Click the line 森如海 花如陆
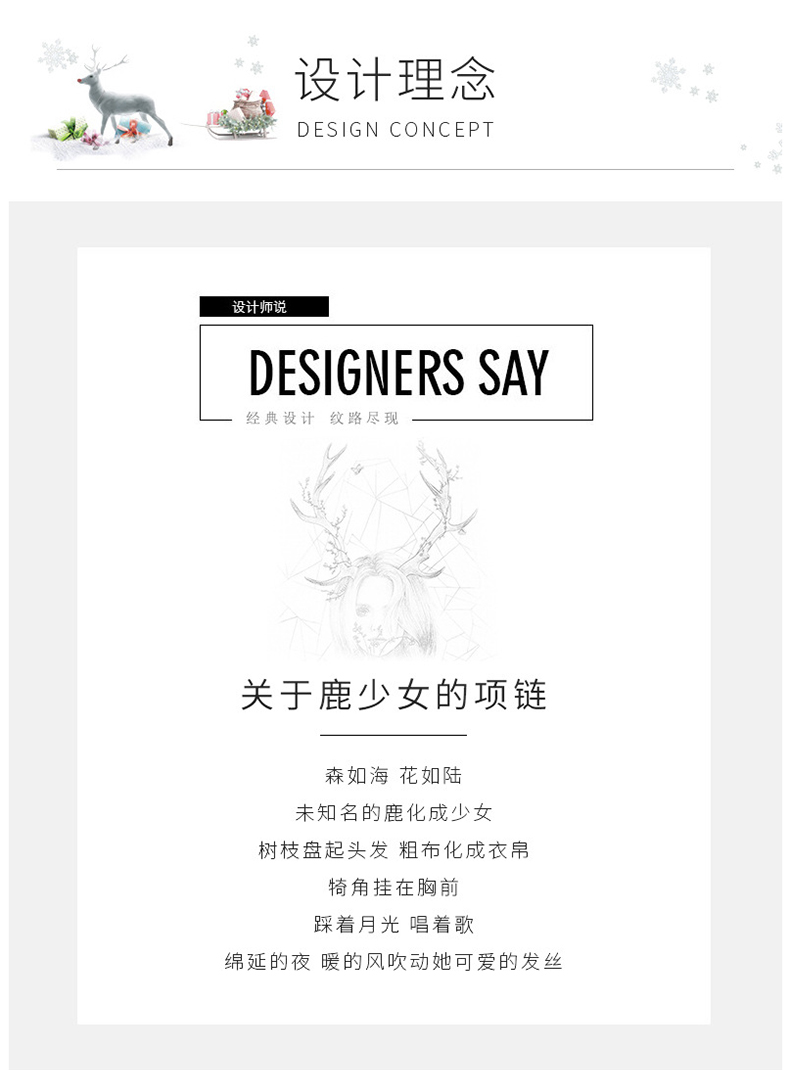 point(394,775)
